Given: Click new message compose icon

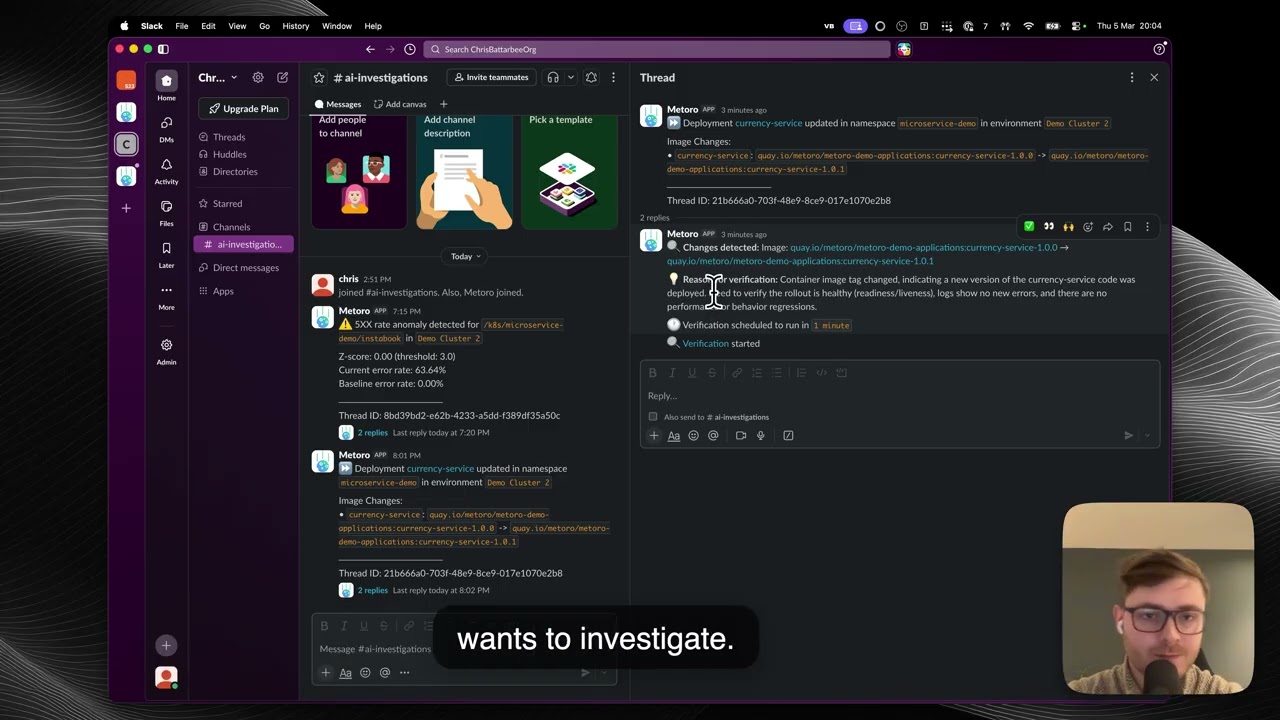Looking at the screenshot, I should (x=283, y=77).
